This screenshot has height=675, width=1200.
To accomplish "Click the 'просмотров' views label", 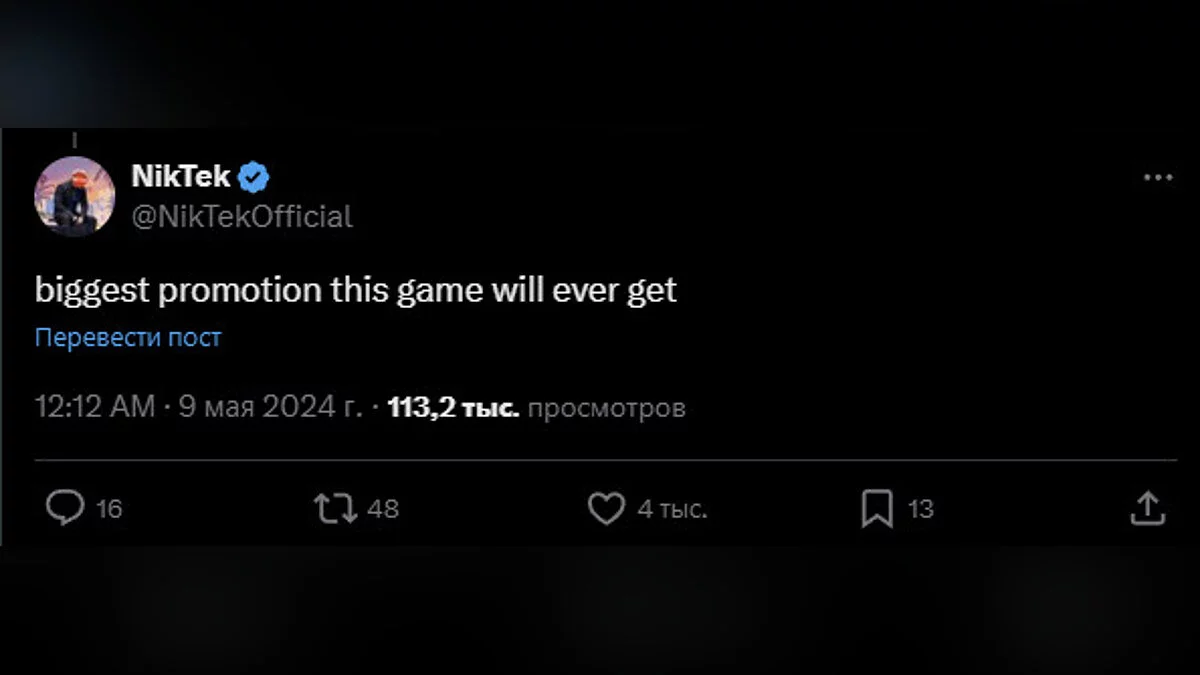I will pos(606,407).
